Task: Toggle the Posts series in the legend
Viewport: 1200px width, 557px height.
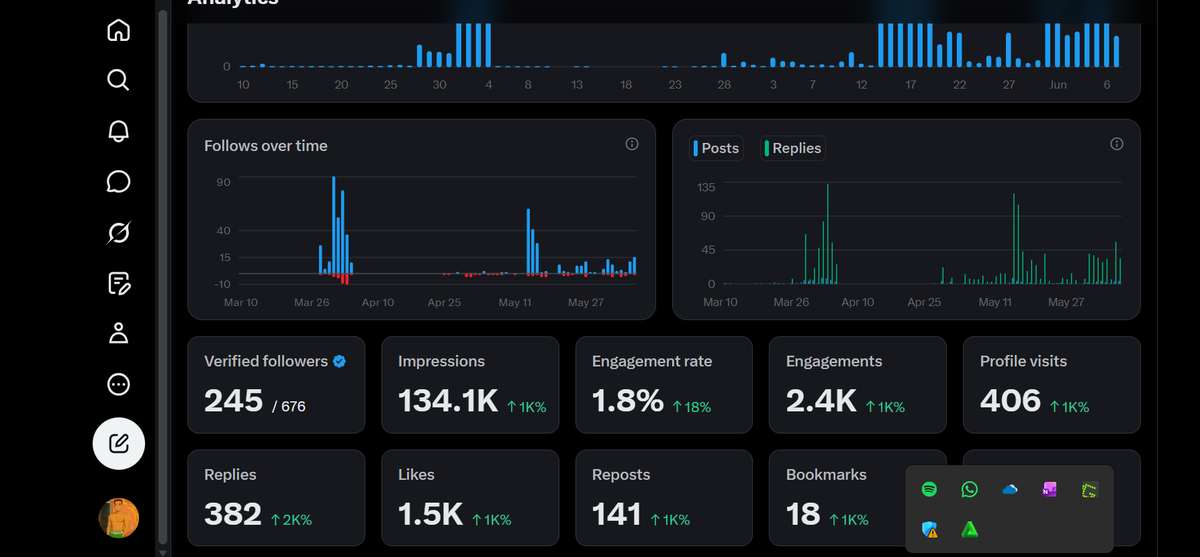Action: pyautogui.click(x=716, y=148)
